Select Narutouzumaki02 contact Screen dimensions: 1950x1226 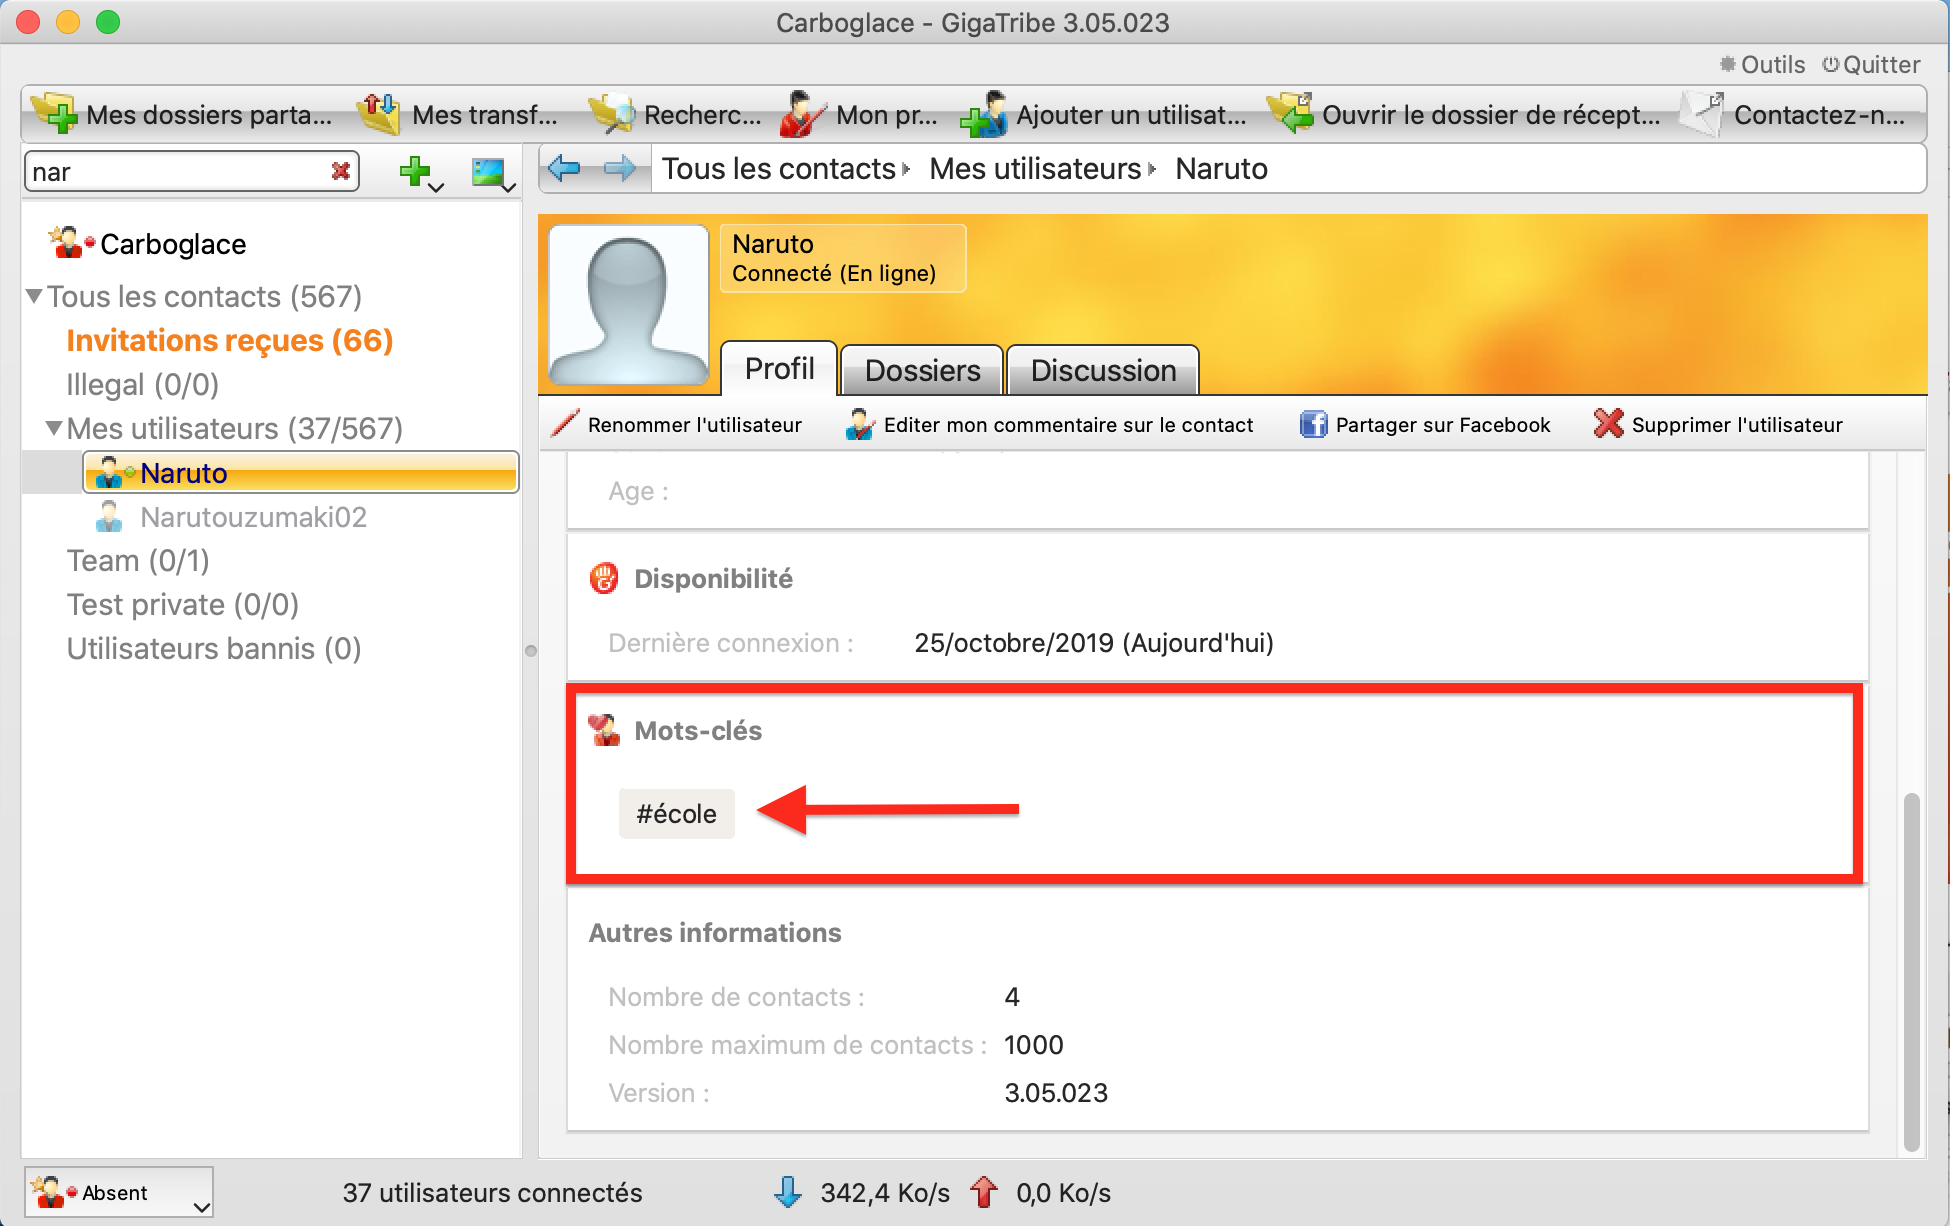(253, 517)
